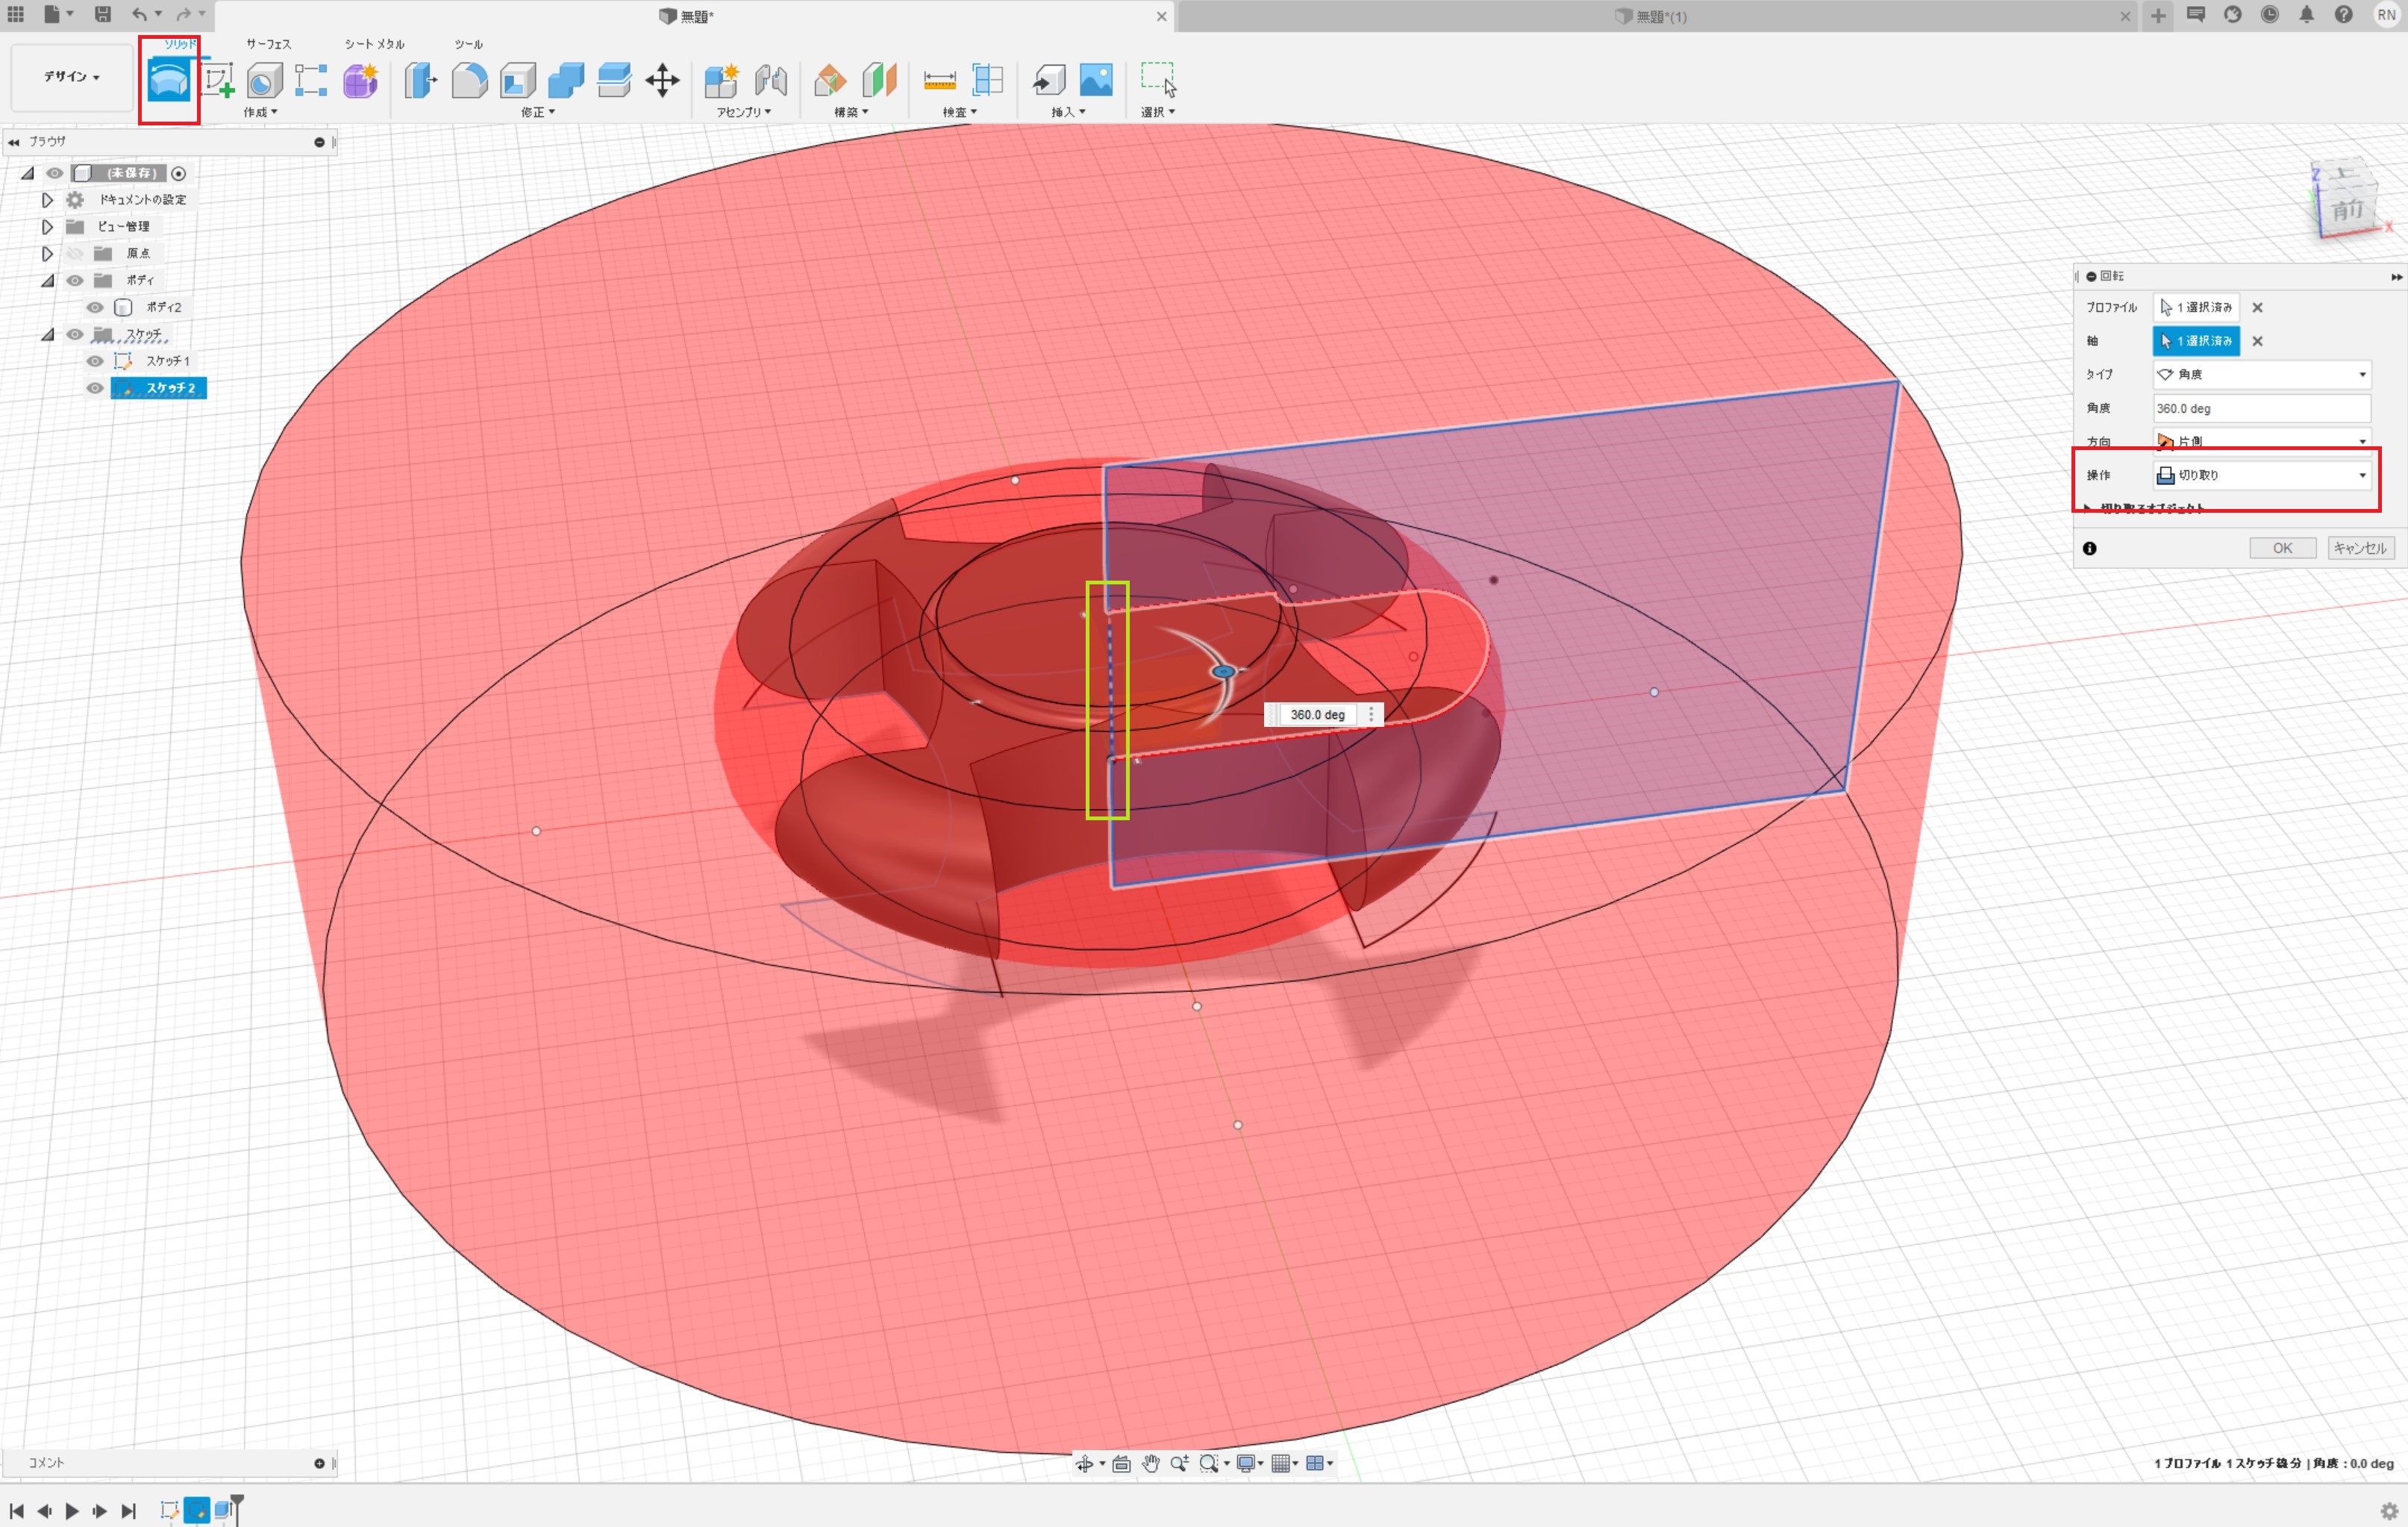Click OK in the 回転 dialog
The height and width of the screenshot is (1527, 2408).
(x=2283, y=547)
